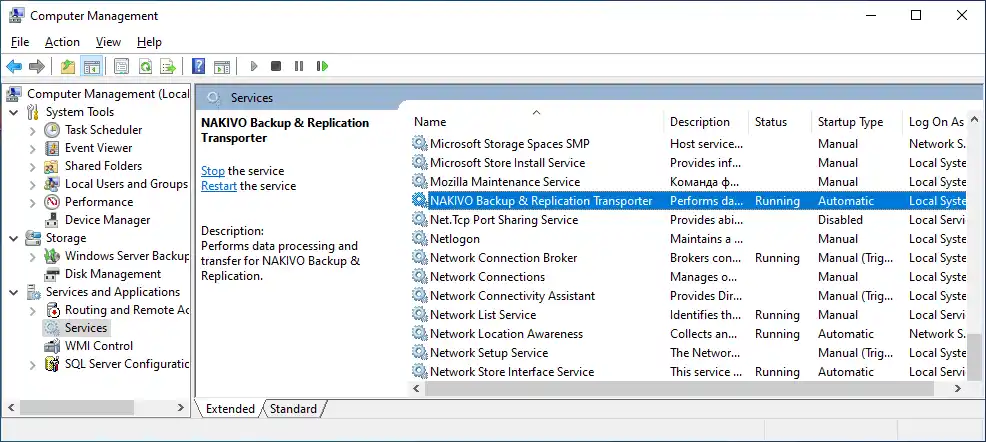Open the blue Help toolbar icon

pyautogui.click(x=199, y=66)
